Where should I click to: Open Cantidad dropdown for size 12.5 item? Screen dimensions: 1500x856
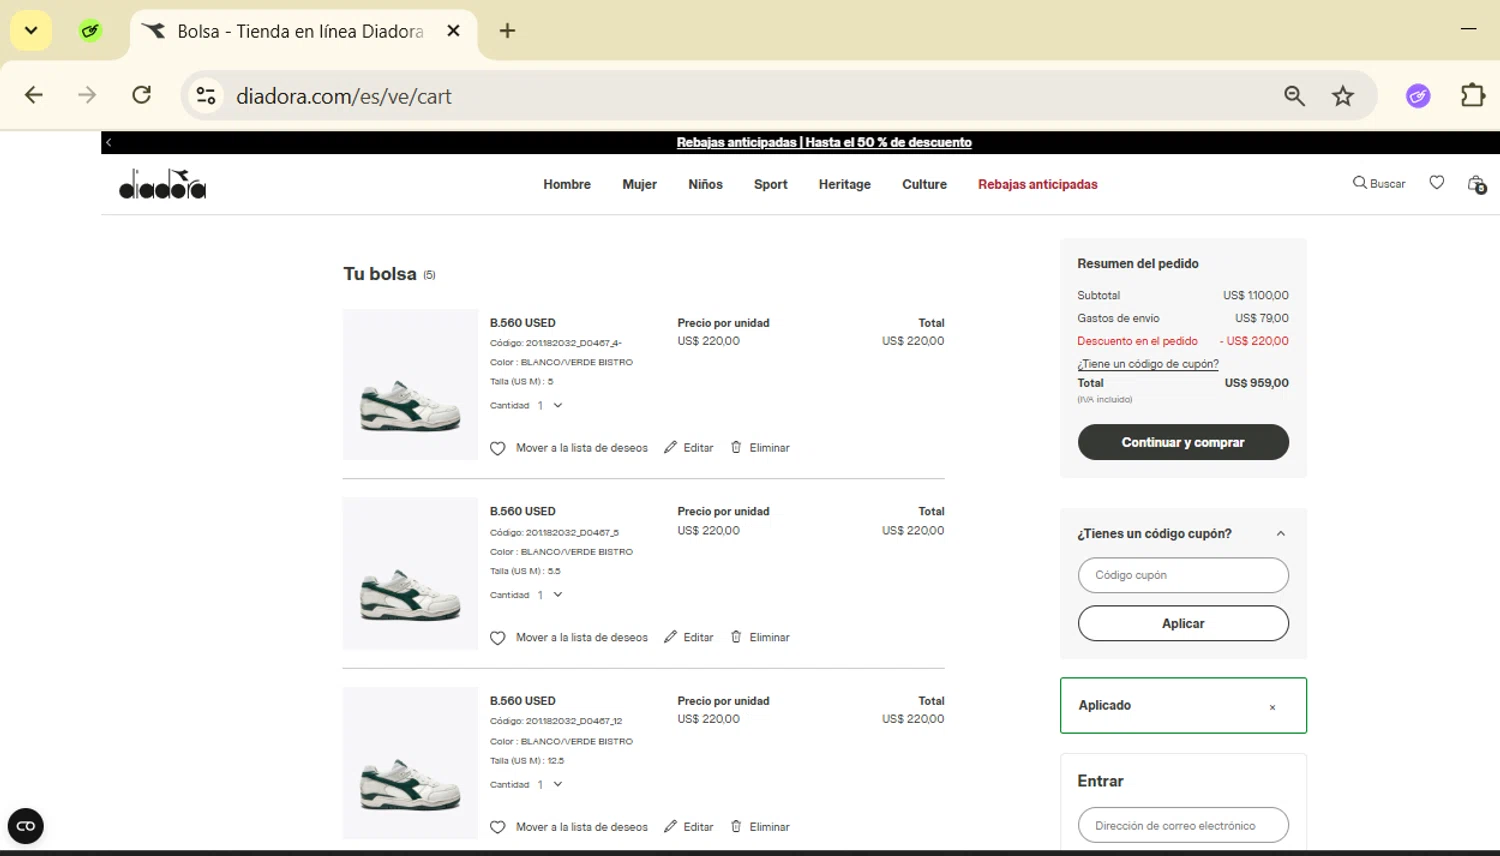(x=550, y=785)
